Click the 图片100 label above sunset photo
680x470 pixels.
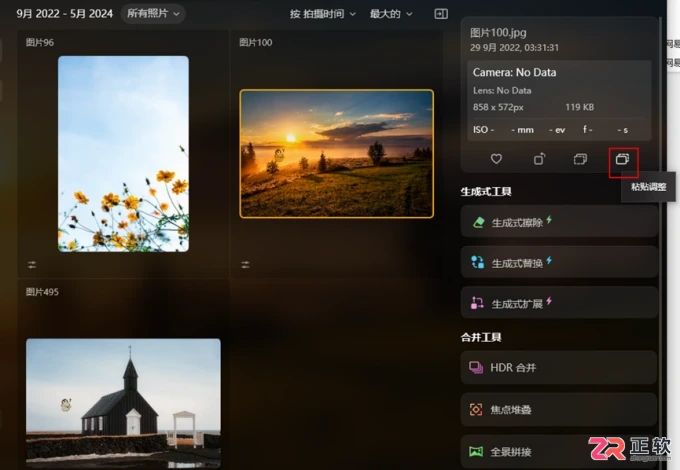(x=255, y=42)
